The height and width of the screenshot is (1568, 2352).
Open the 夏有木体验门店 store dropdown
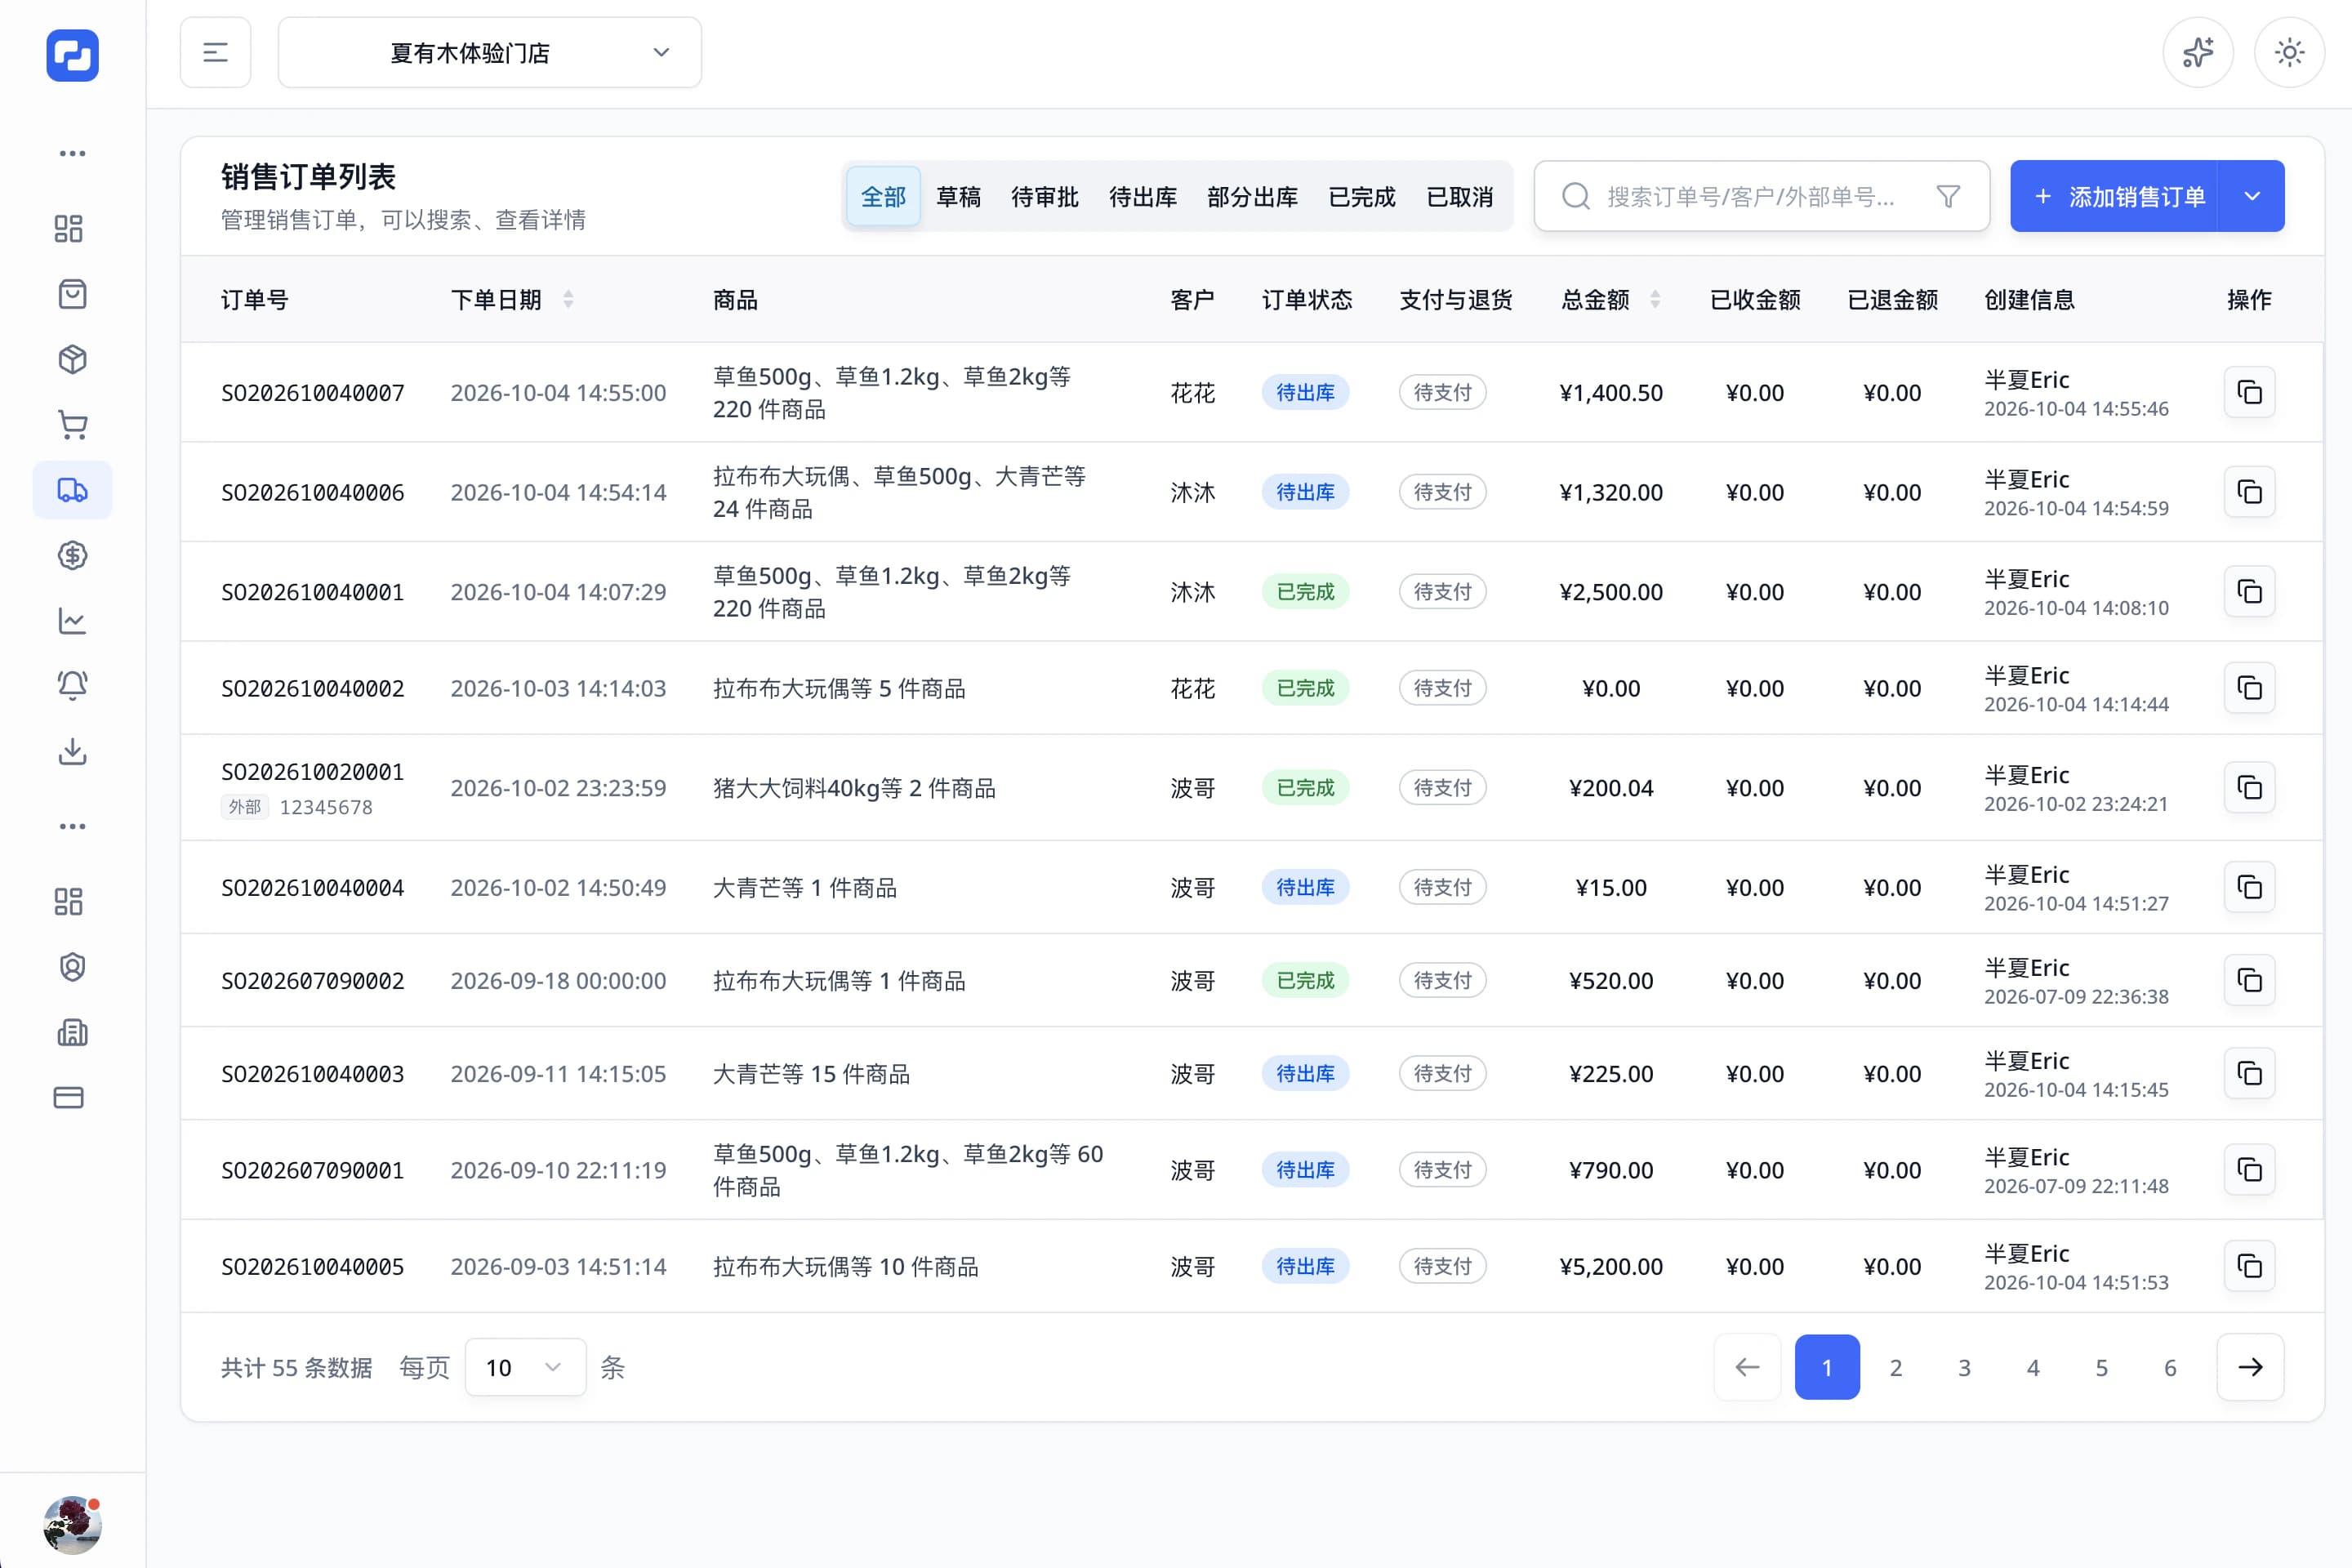point(490,52)
